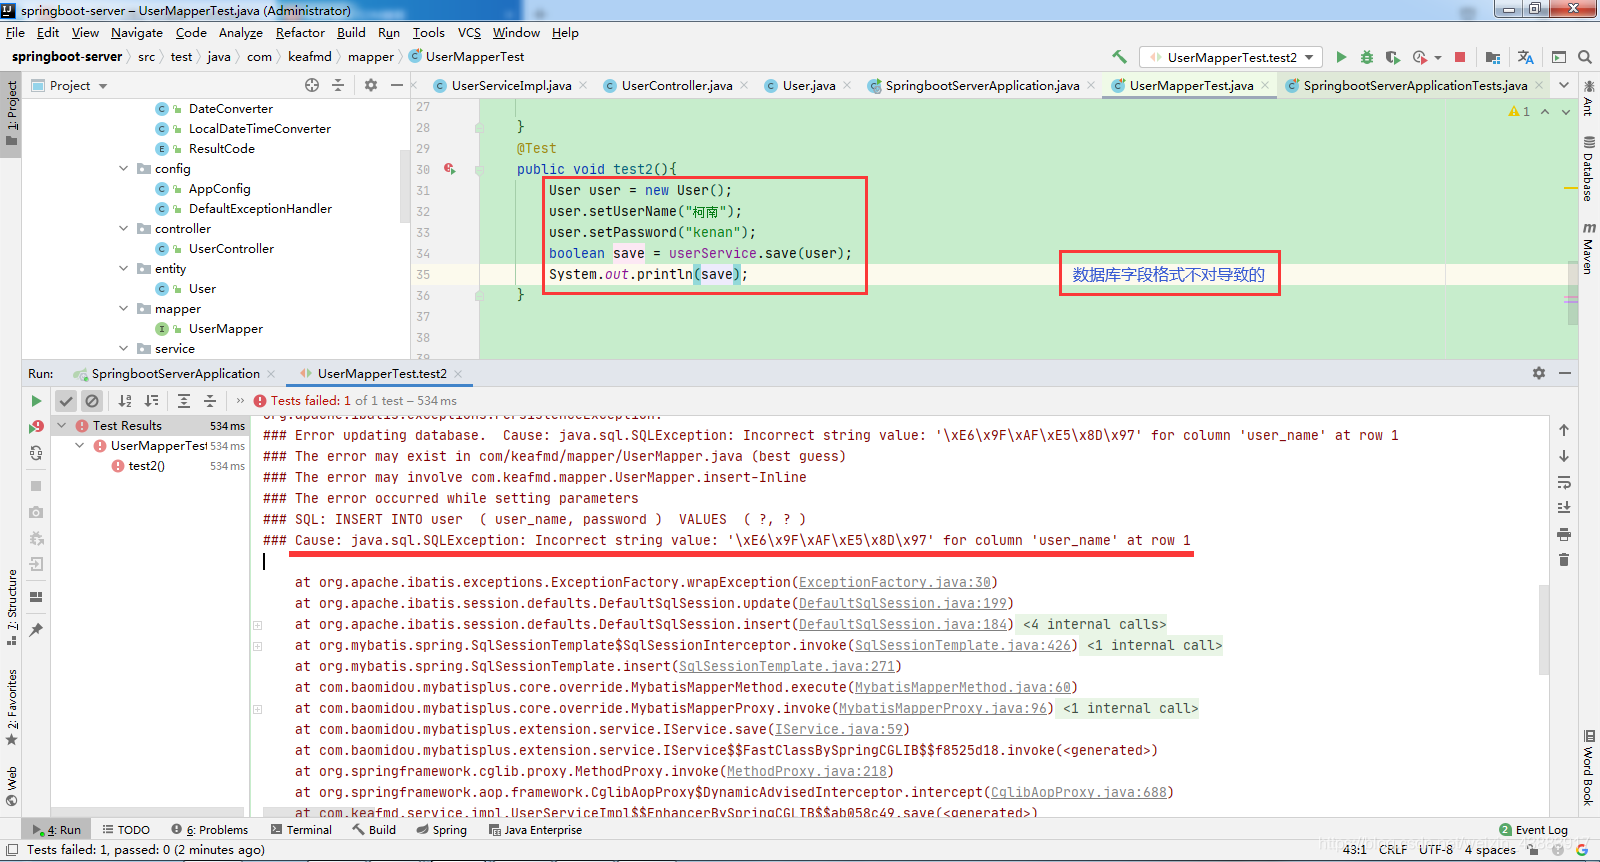Click the run gutter icon beside test2()
The height and width of the screenshot is (862, 1600).
pyautogui.click(x=450, y=169)
